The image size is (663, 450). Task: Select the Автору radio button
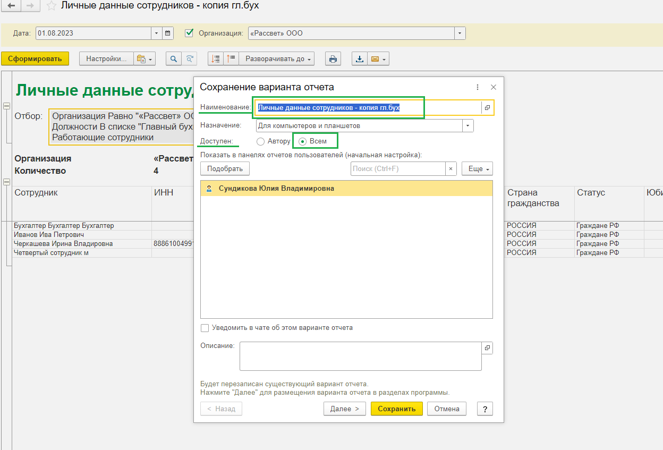tap(261, 142)
